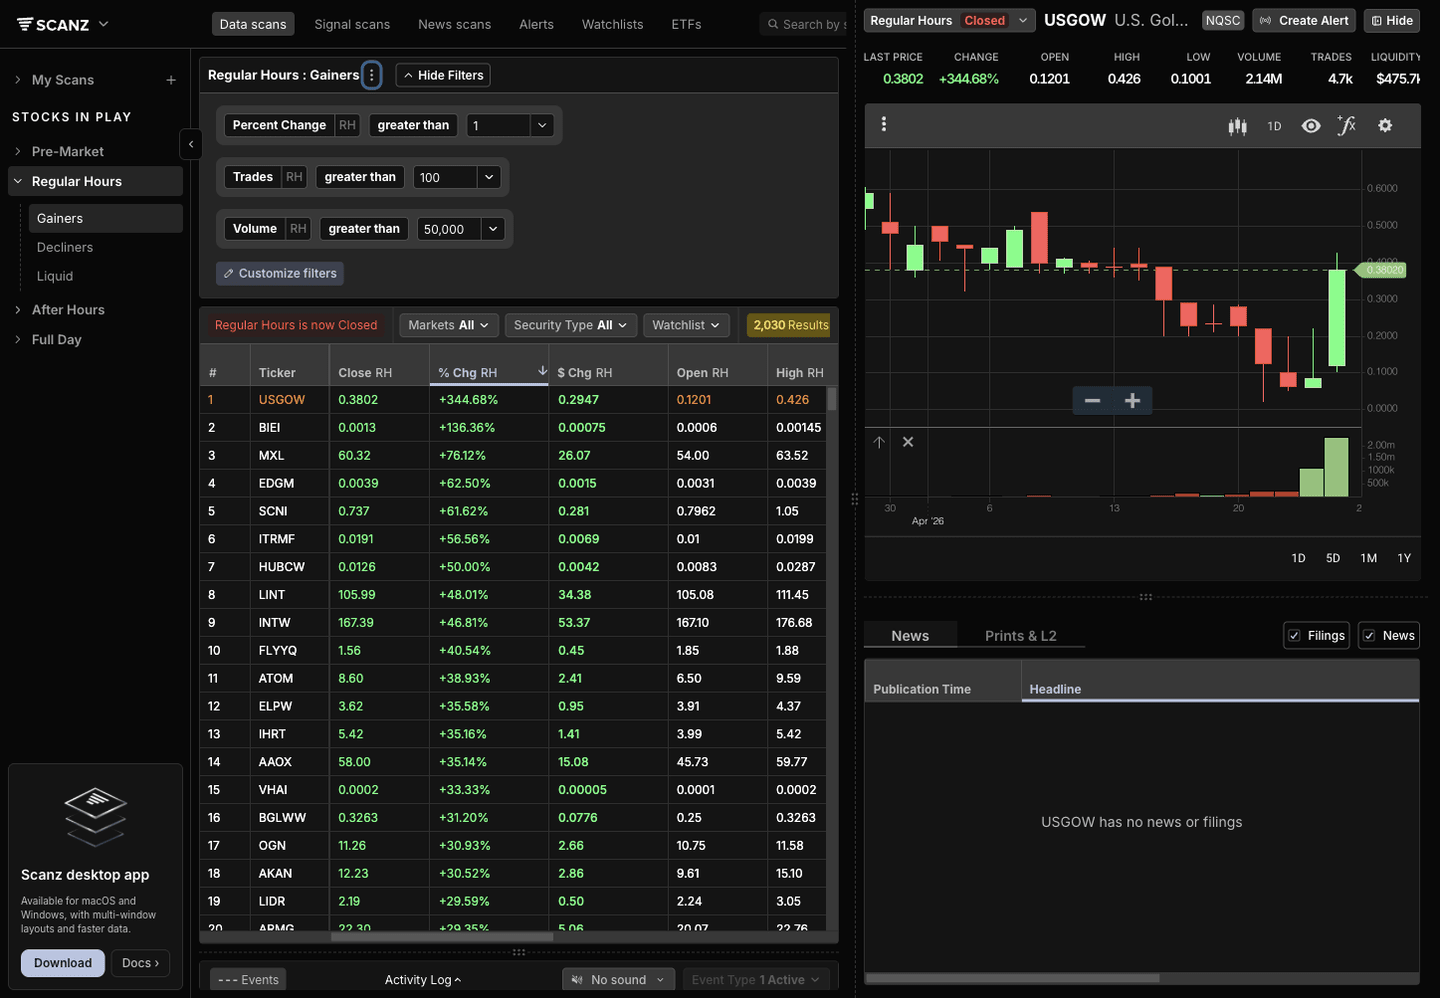Click the scan table vertical scrollbar
Image resolution: width=1440 pixels, height=998 pixels.
832,400
